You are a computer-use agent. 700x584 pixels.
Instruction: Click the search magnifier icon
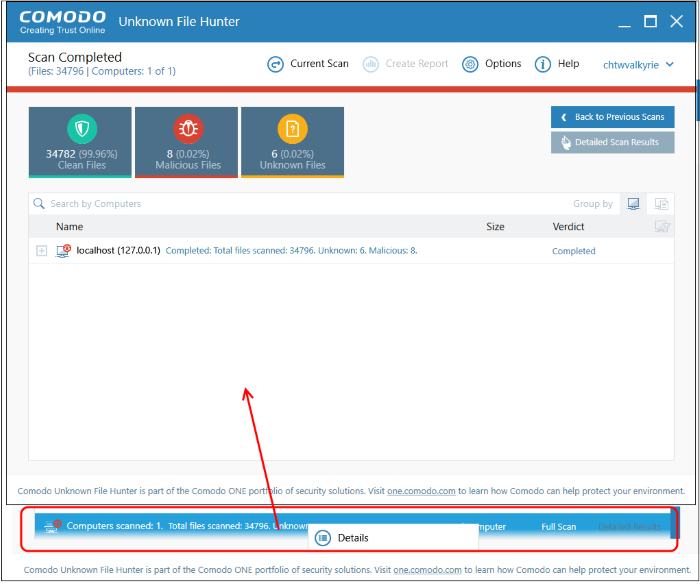pos(39,204)
